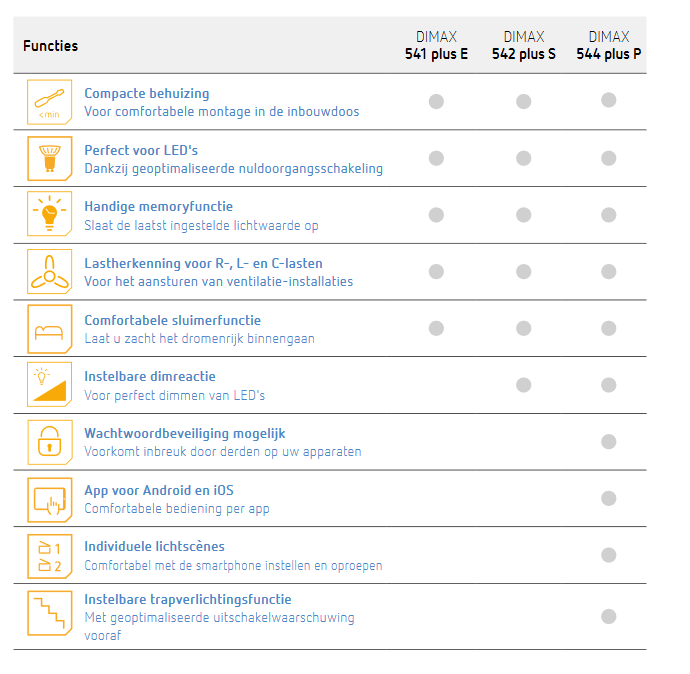Click the 'Functies' column header
This screenshot has width=690, height=674.
pyautogui.click(x=51, y=46)
